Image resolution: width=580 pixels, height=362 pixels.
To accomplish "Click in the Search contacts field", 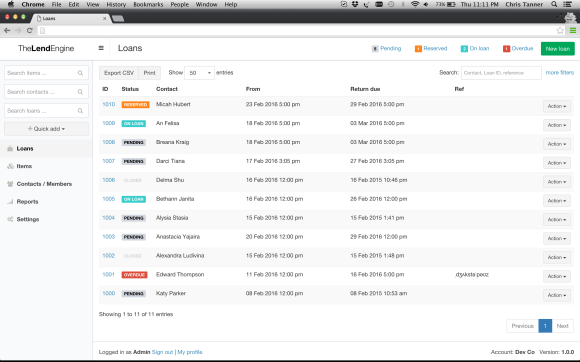I will click(46, 92).
